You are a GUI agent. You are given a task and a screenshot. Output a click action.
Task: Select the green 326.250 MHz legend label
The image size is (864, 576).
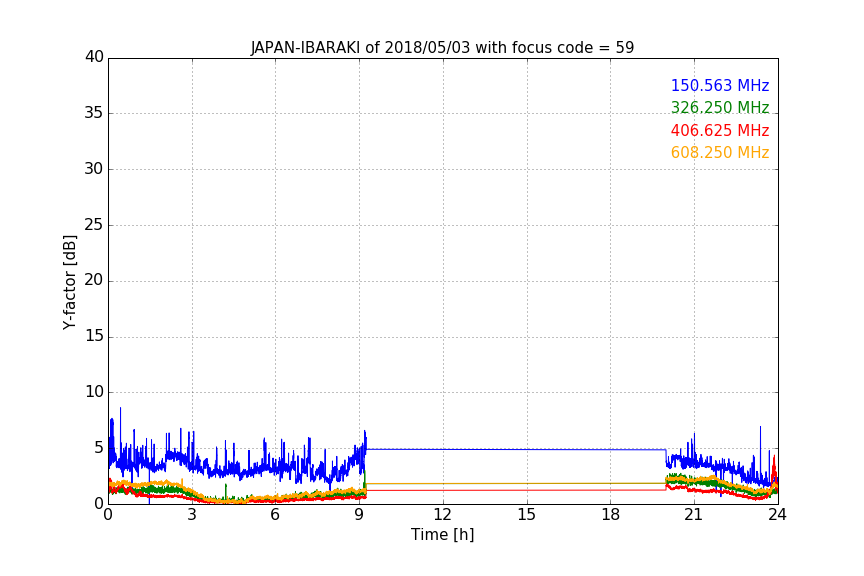pyautogui.click(x=720, y=107)
